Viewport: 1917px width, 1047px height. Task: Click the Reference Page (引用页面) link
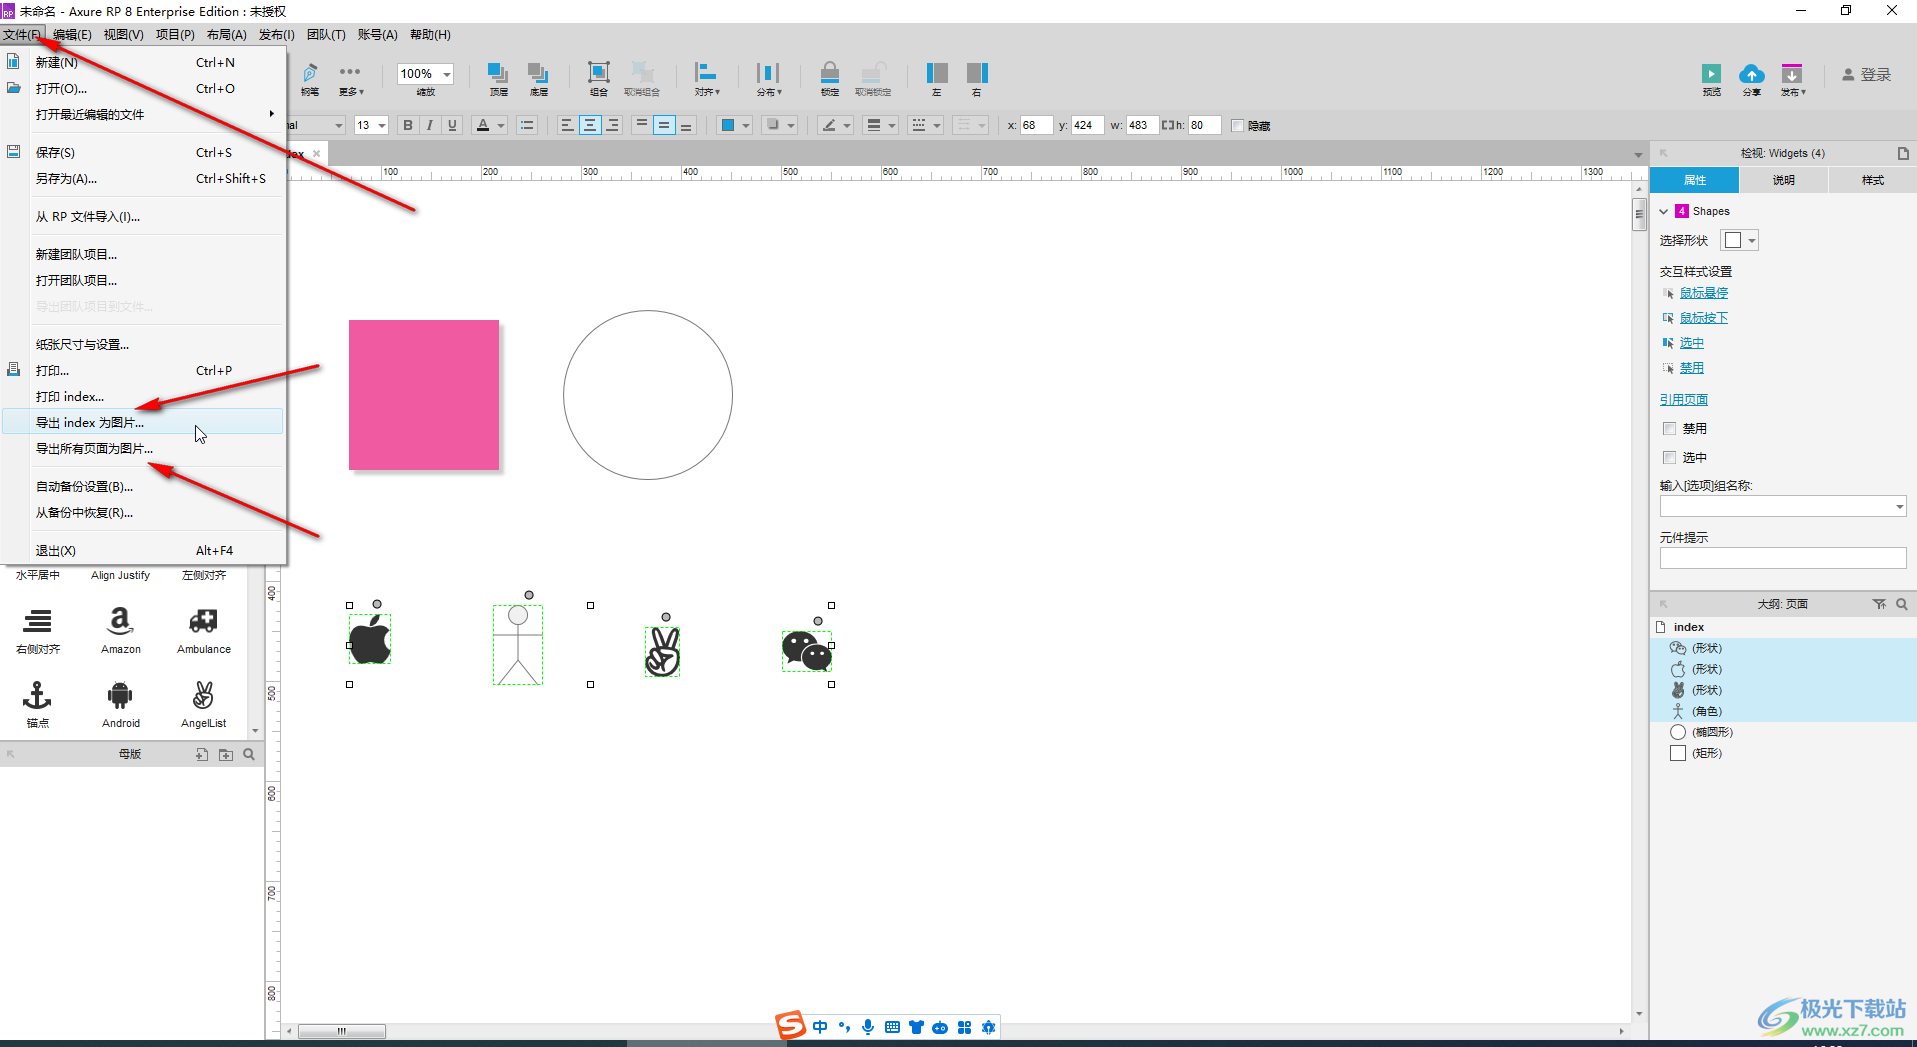1684,399
